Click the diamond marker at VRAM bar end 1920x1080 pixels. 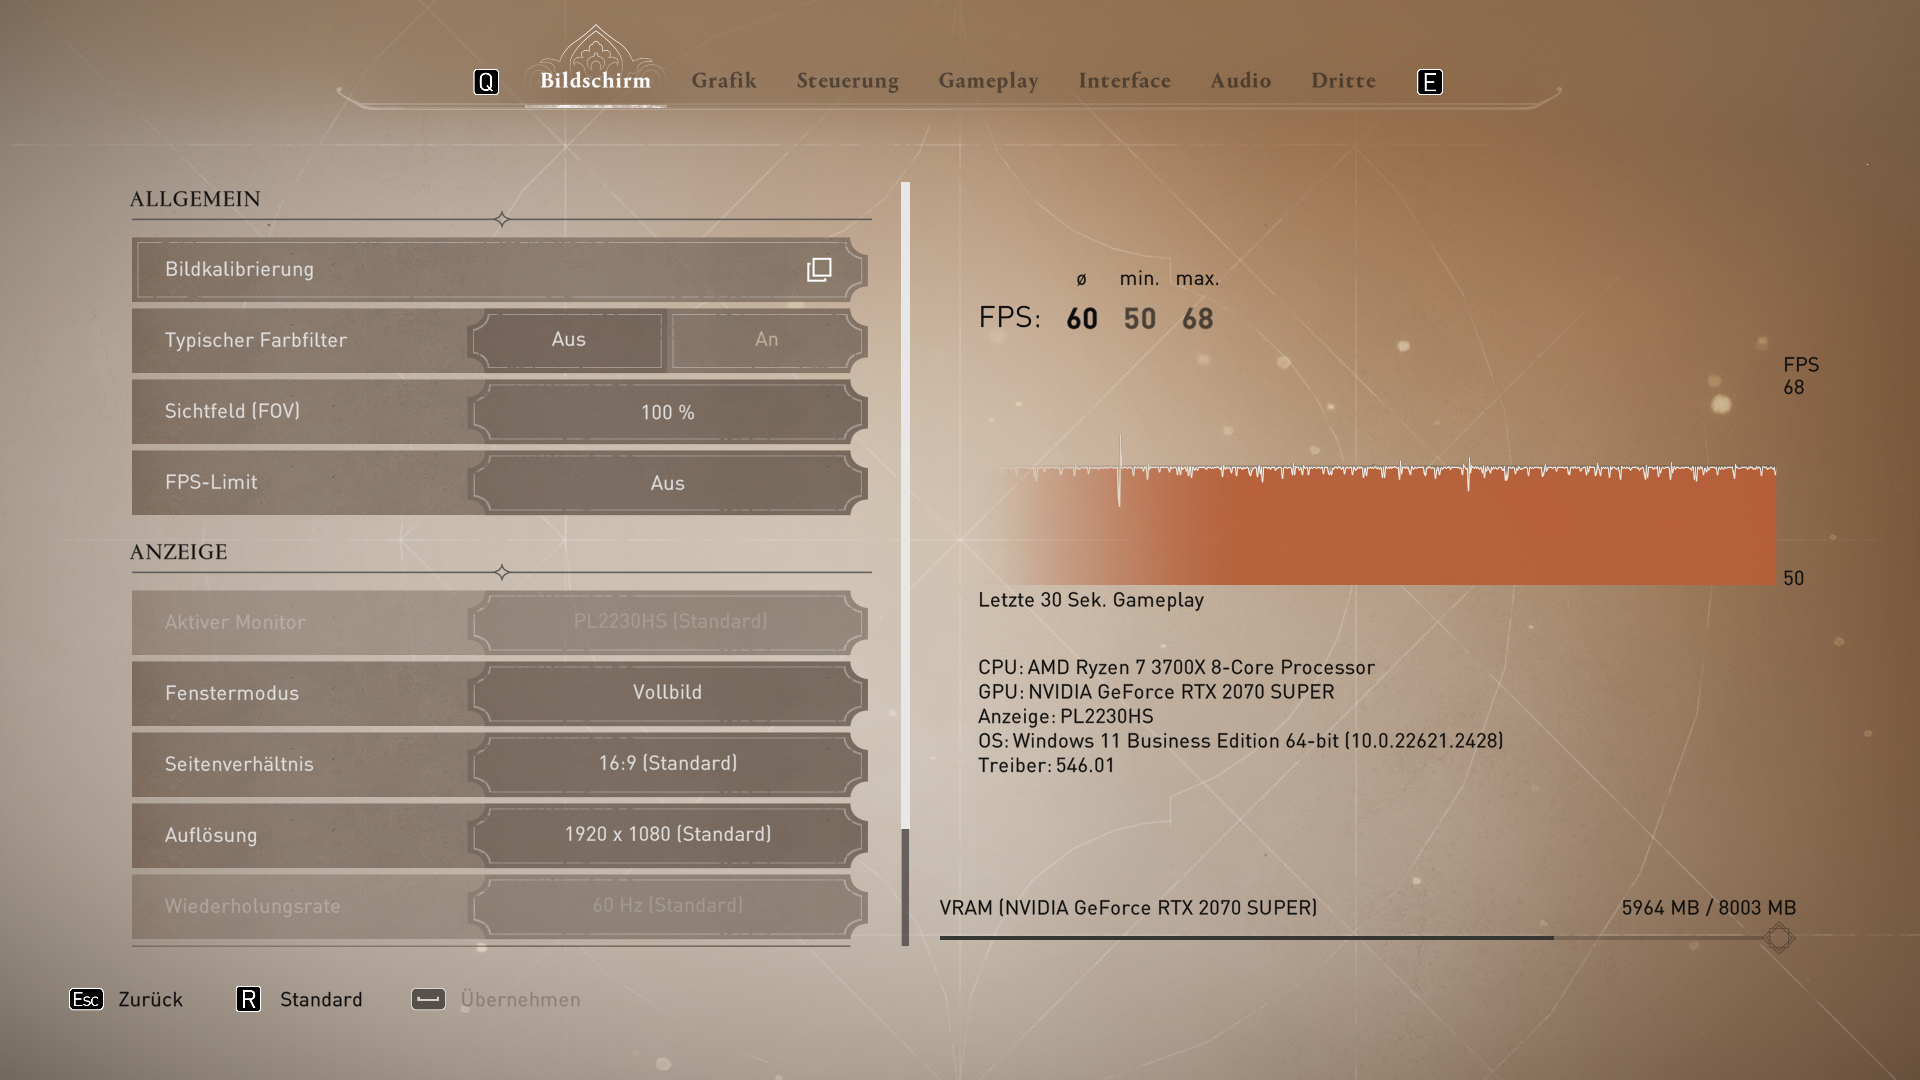click(x=1778, y=938)
